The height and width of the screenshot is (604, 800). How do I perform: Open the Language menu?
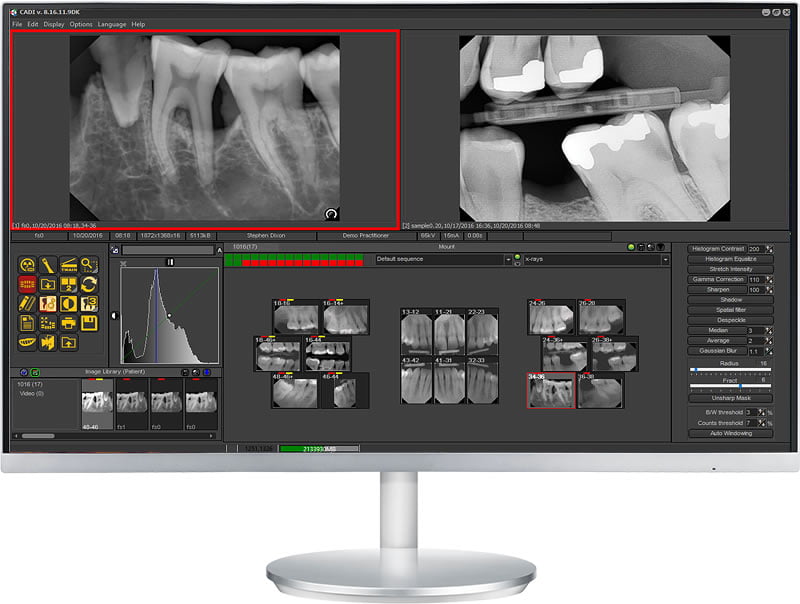[x=112, y=24]
